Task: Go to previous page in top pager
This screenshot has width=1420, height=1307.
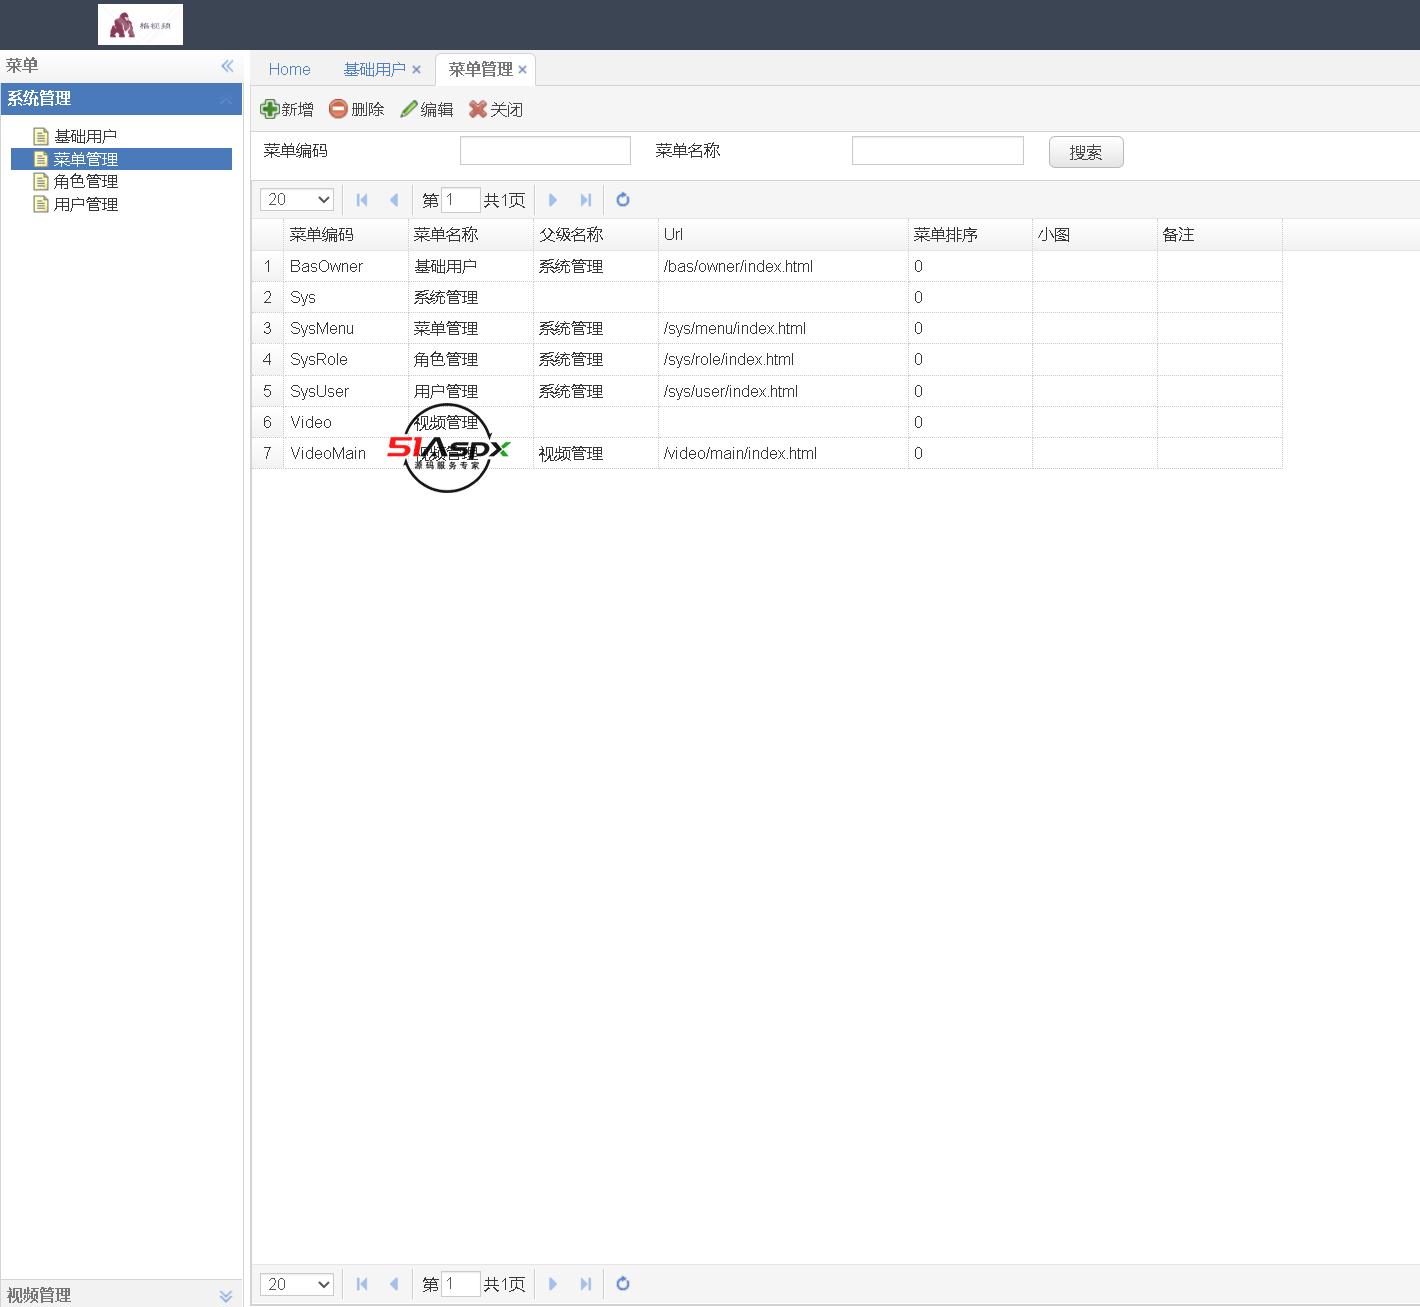Action: click(394, 200)
